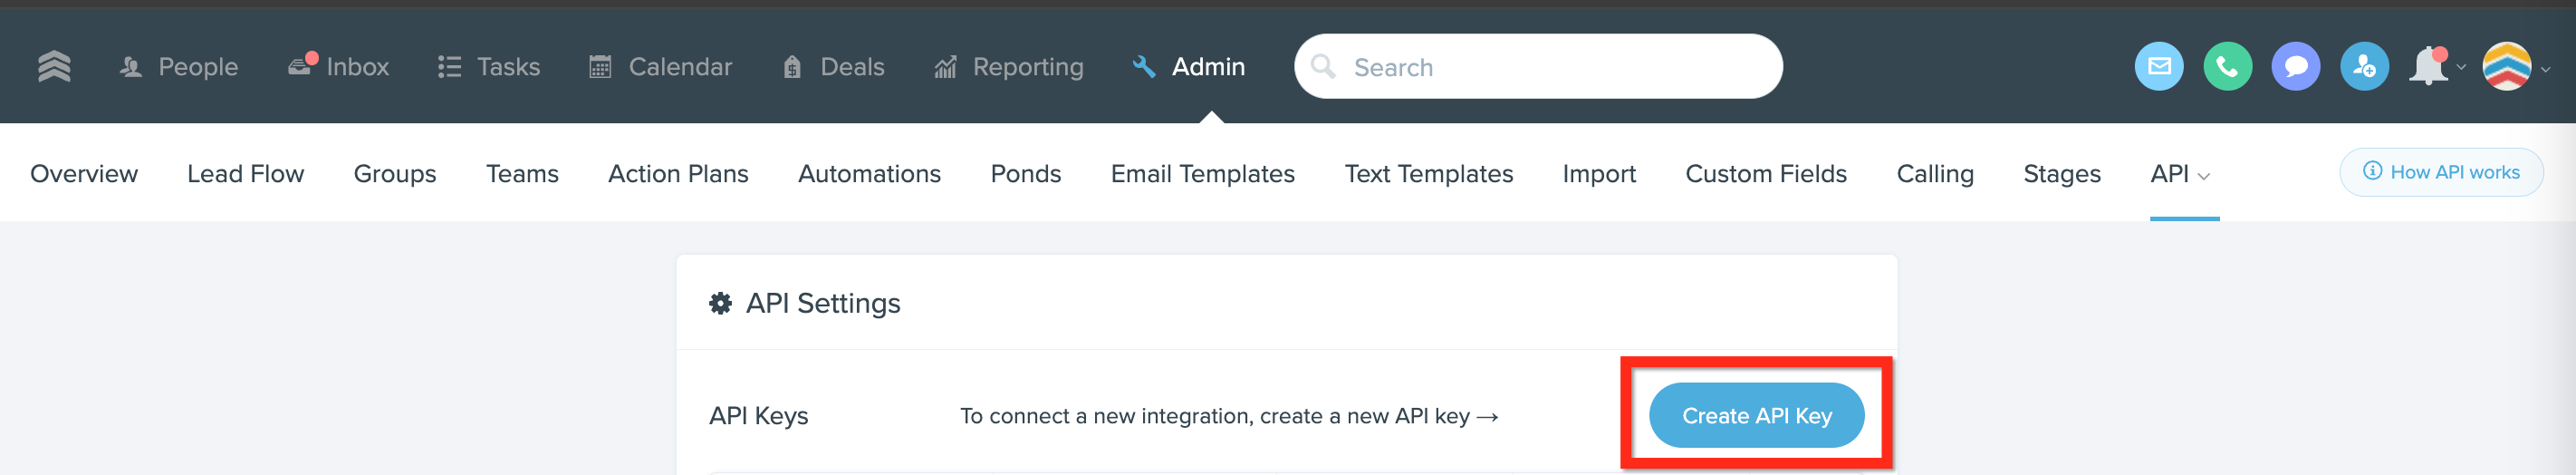Open notifications bell icon
This screenshot has width=2576, height=475.
coord(2429,67)
